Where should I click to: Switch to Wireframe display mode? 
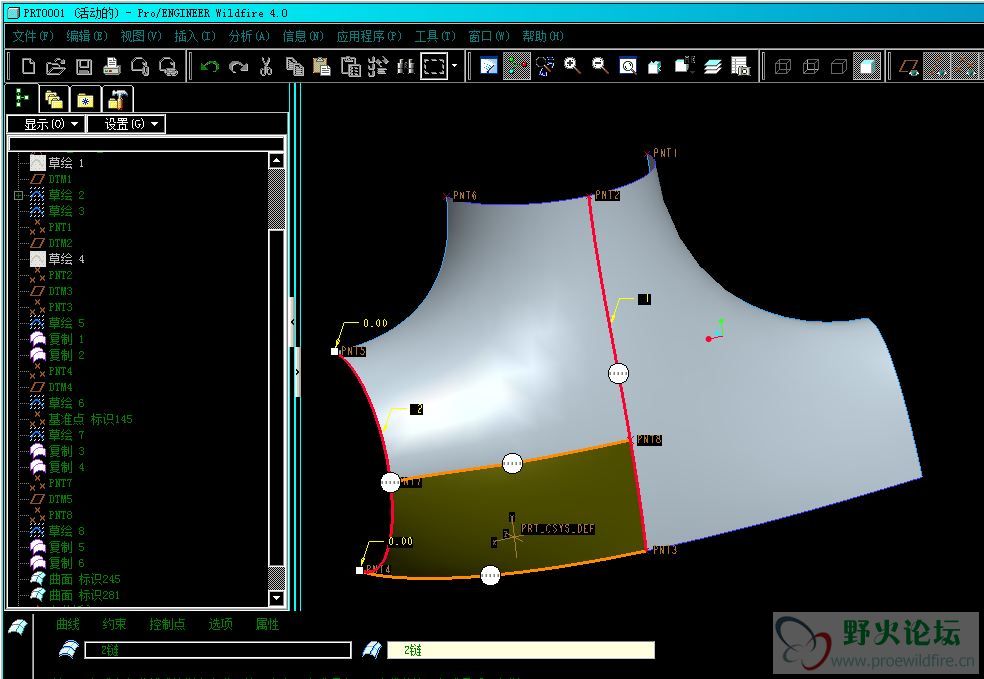[783, 66]
